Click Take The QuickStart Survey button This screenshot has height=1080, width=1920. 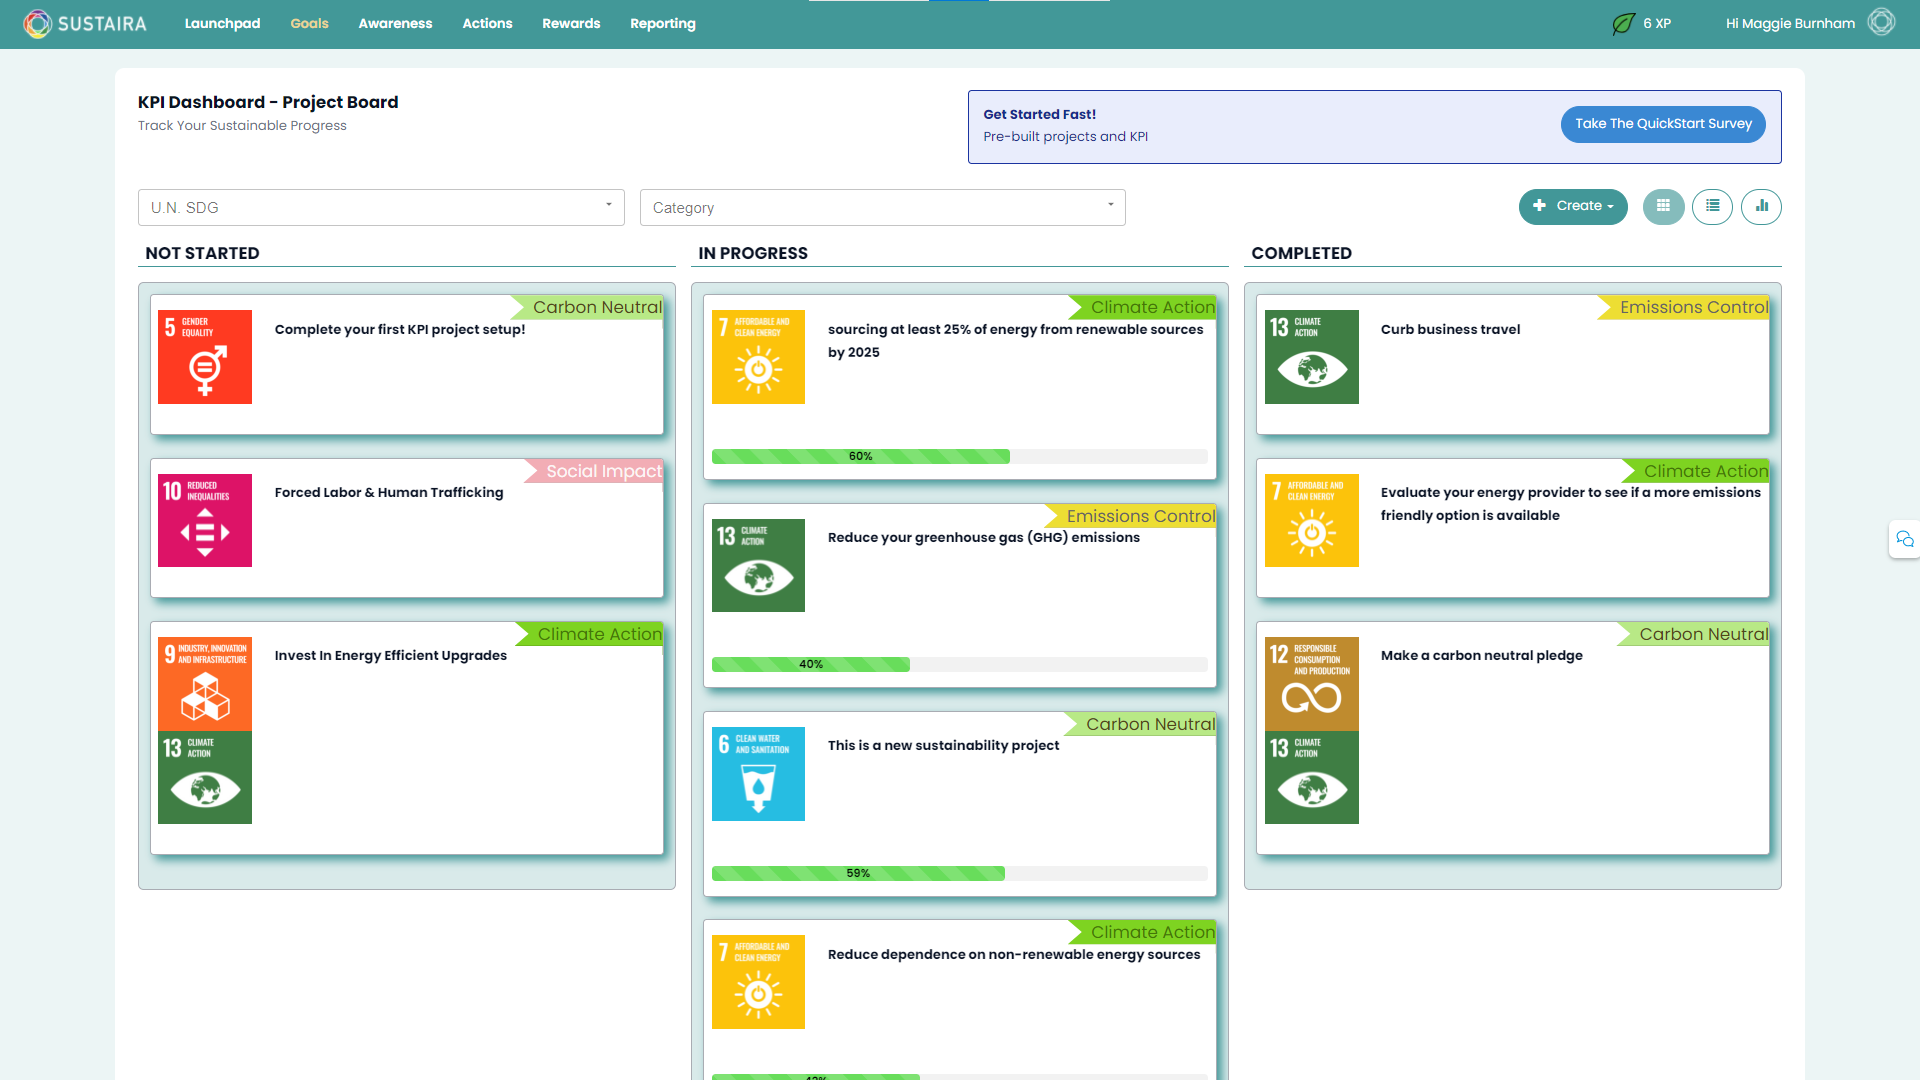(1662, 124)
